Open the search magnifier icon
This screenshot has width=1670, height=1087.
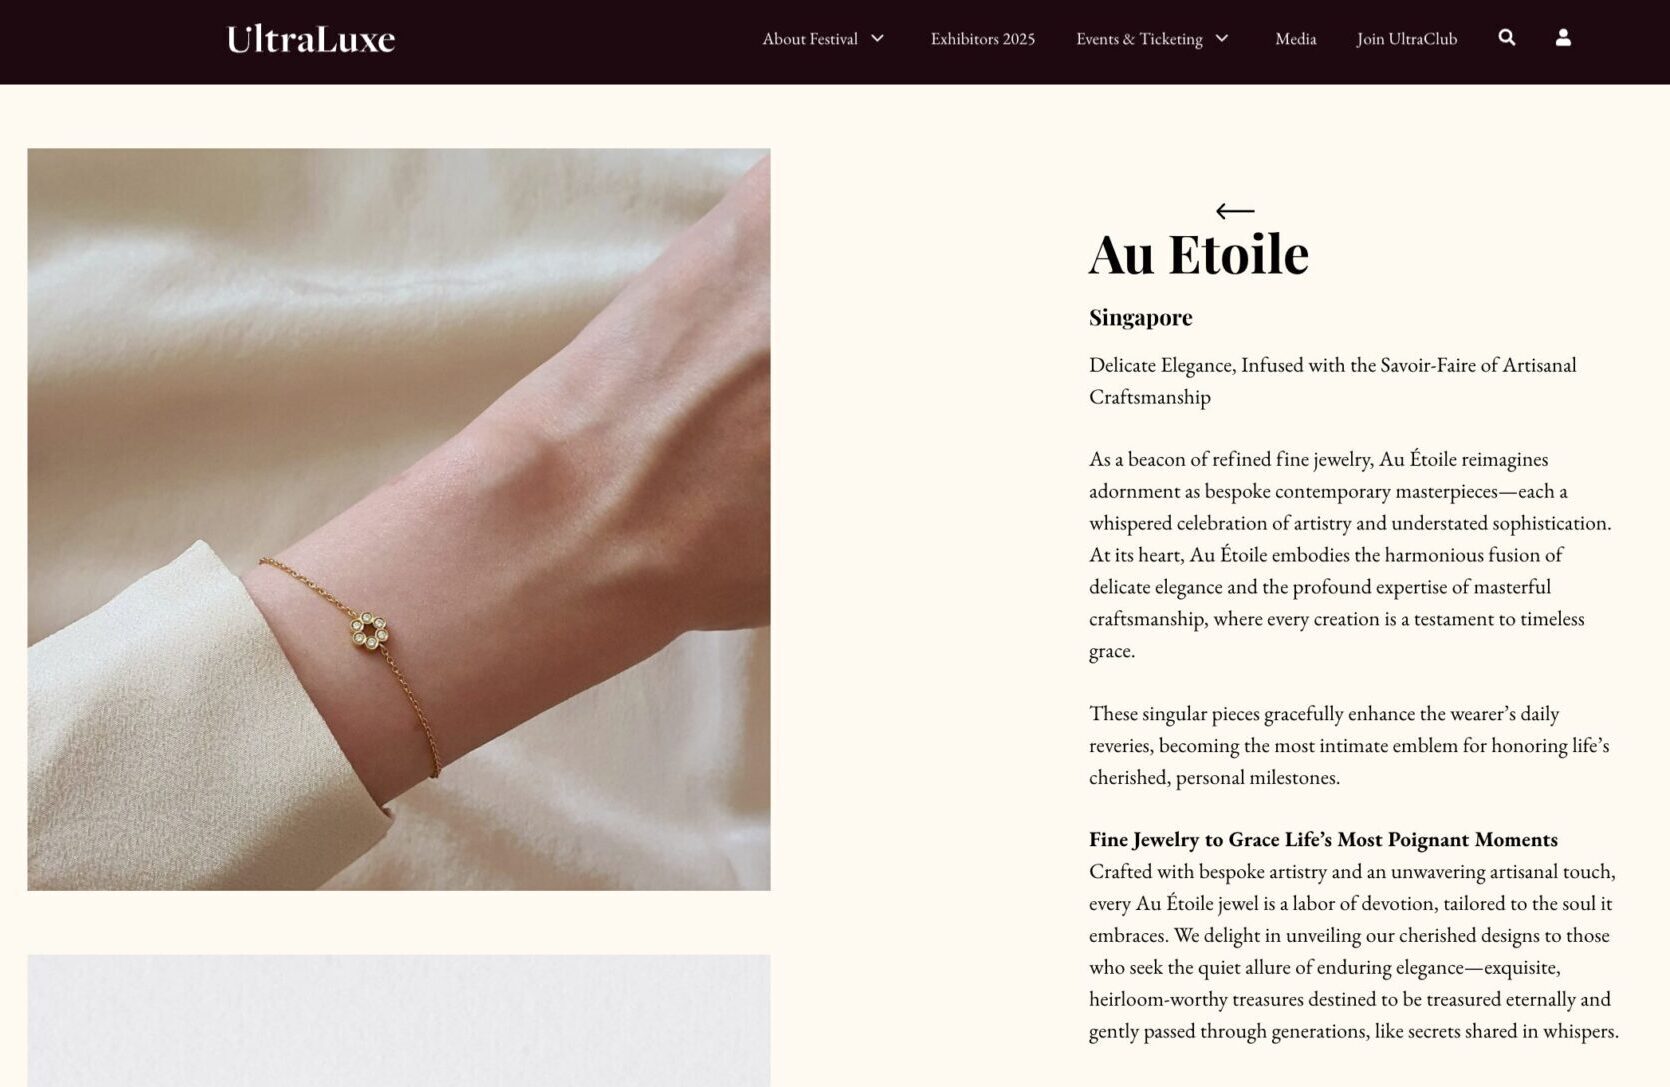click(x=1507, y=38)
